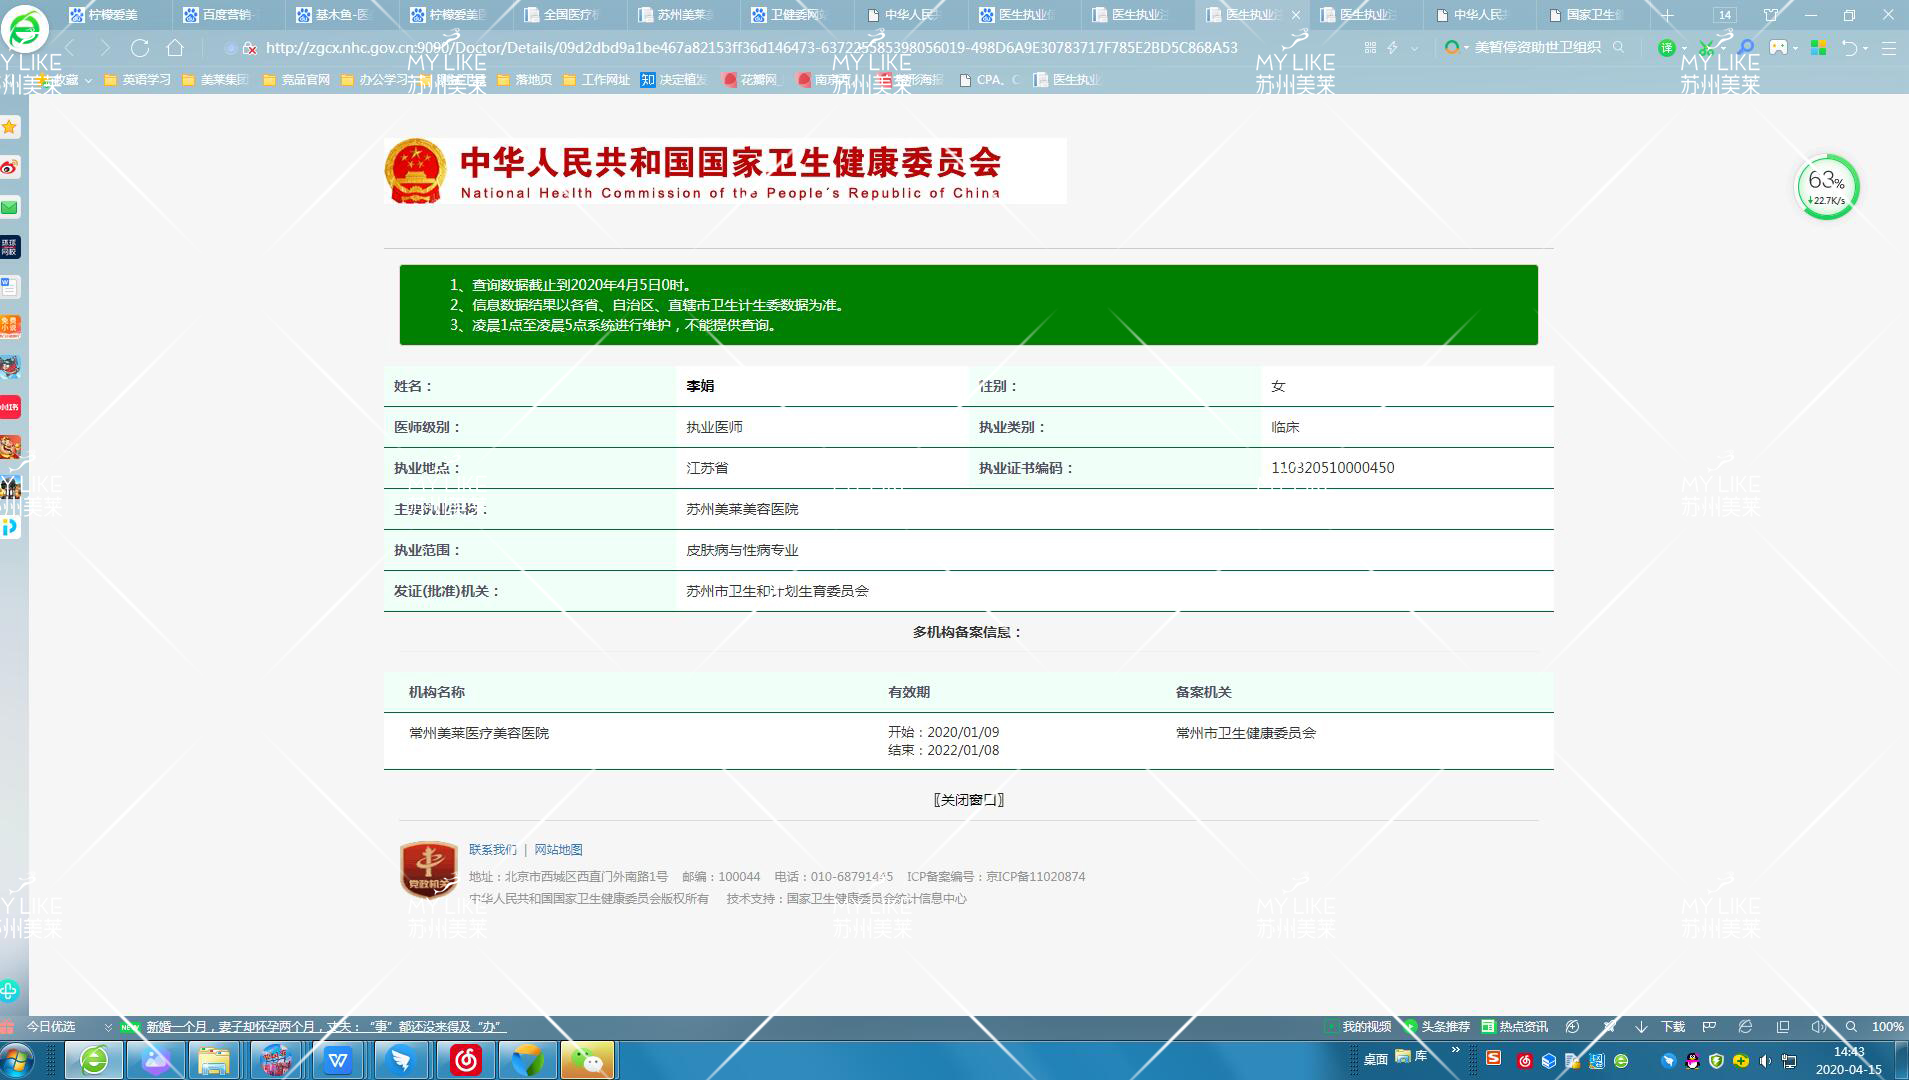The image size is (1909, 1080).
Task: Switch to the 全国医疗 tab
Action: (x=570, y=15)
